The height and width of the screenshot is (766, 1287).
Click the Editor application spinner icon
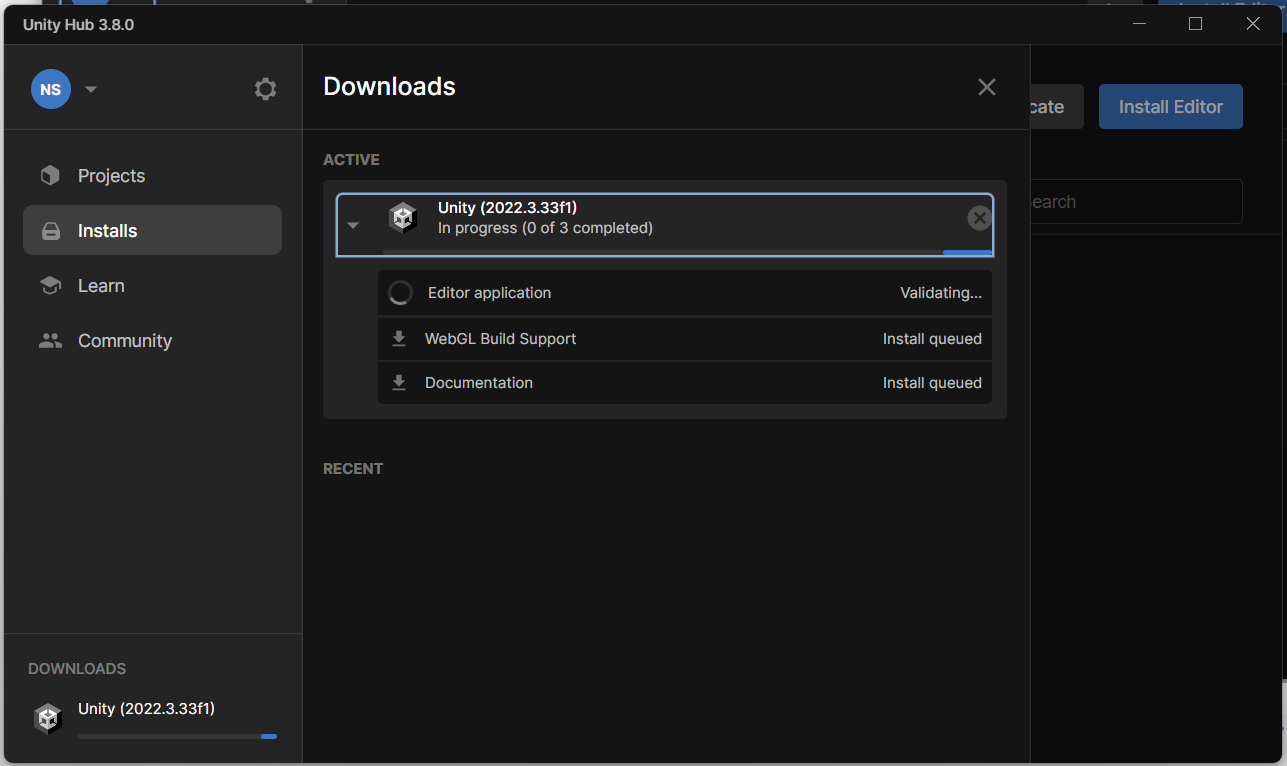(400, 293)
